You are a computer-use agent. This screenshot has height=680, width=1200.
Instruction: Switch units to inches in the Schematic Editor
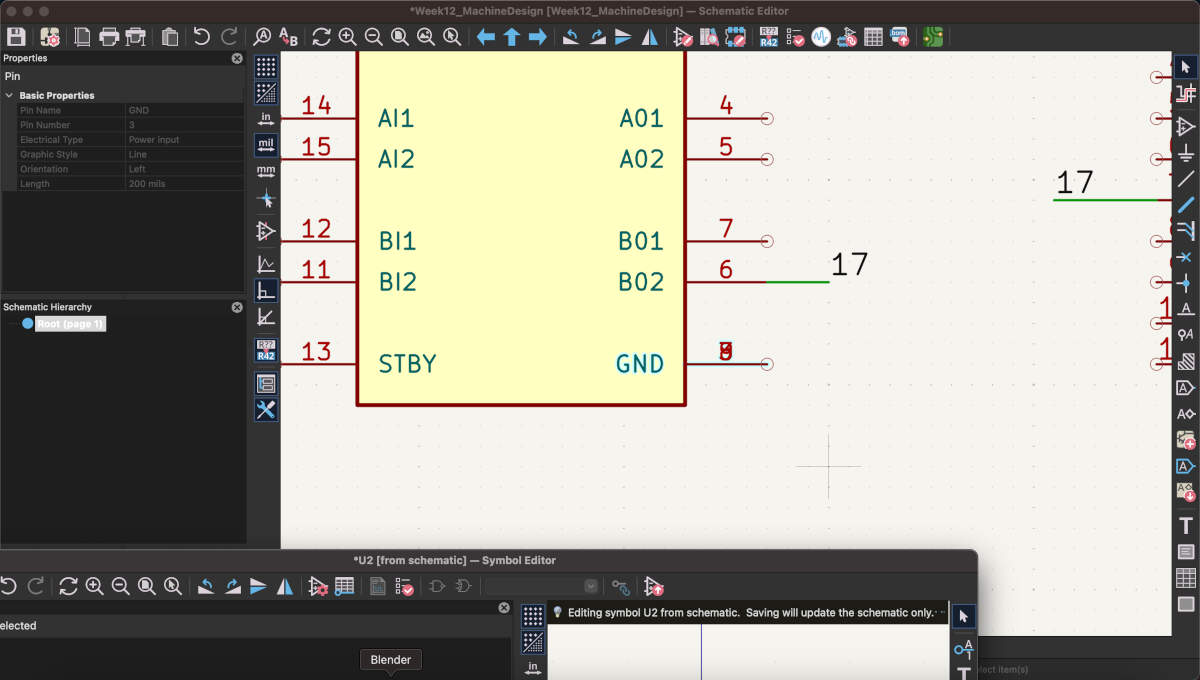click(266, 119)
